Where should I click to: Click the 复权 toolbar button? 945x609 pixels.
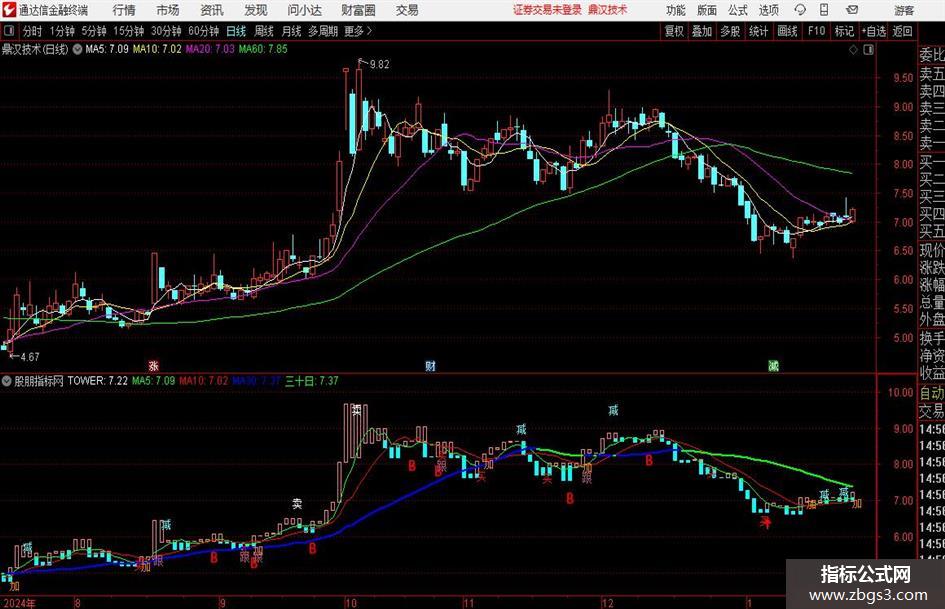(674, 31)
